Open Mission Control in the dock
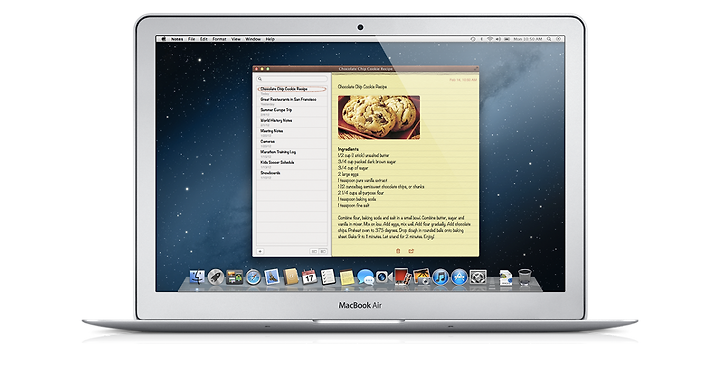 pyautogui.click(x=234, y=277)
